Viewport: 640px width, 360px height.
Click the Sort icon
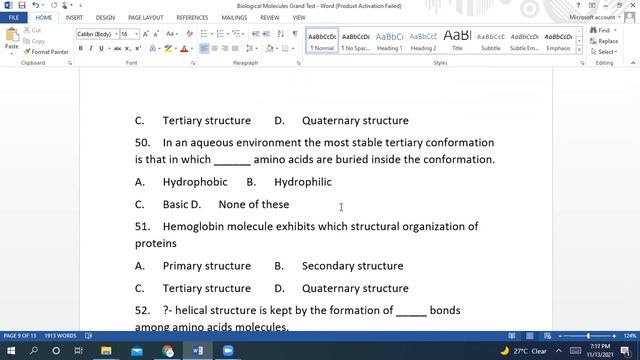[281, 34]
